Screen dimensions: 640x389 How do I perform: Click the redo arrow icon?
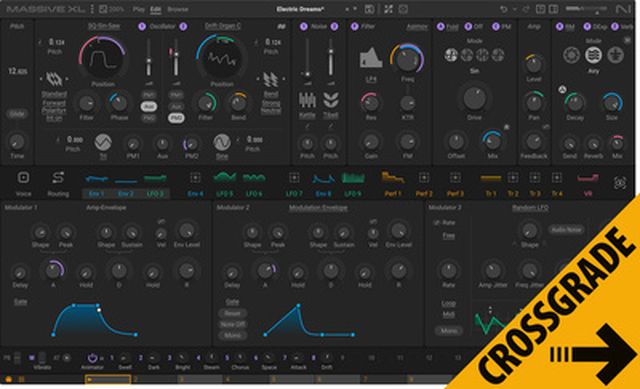click(526, 9)
